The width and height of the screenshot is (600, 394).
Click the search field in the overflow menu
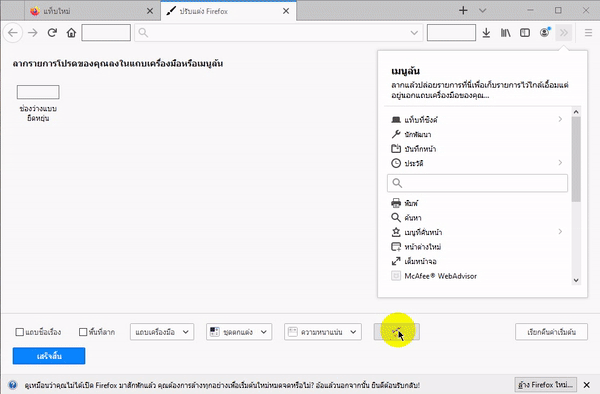click(478, 183)
